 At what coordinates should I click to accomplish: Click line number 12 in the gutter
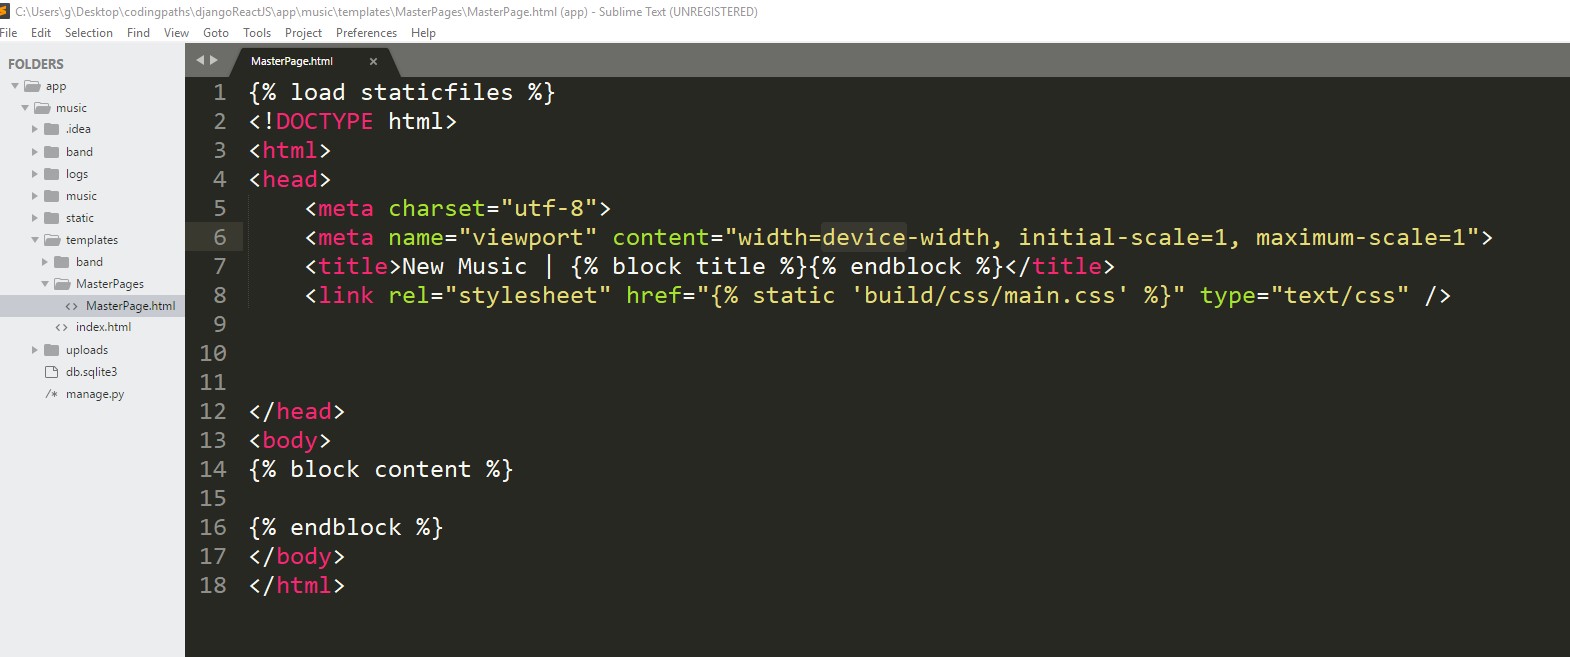[213, 411]
